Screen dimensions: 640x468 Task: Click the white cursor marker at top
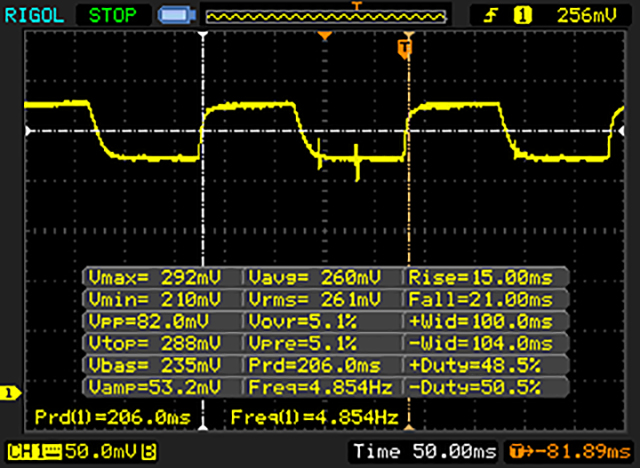pyautogui.click(x=203, y=35)
